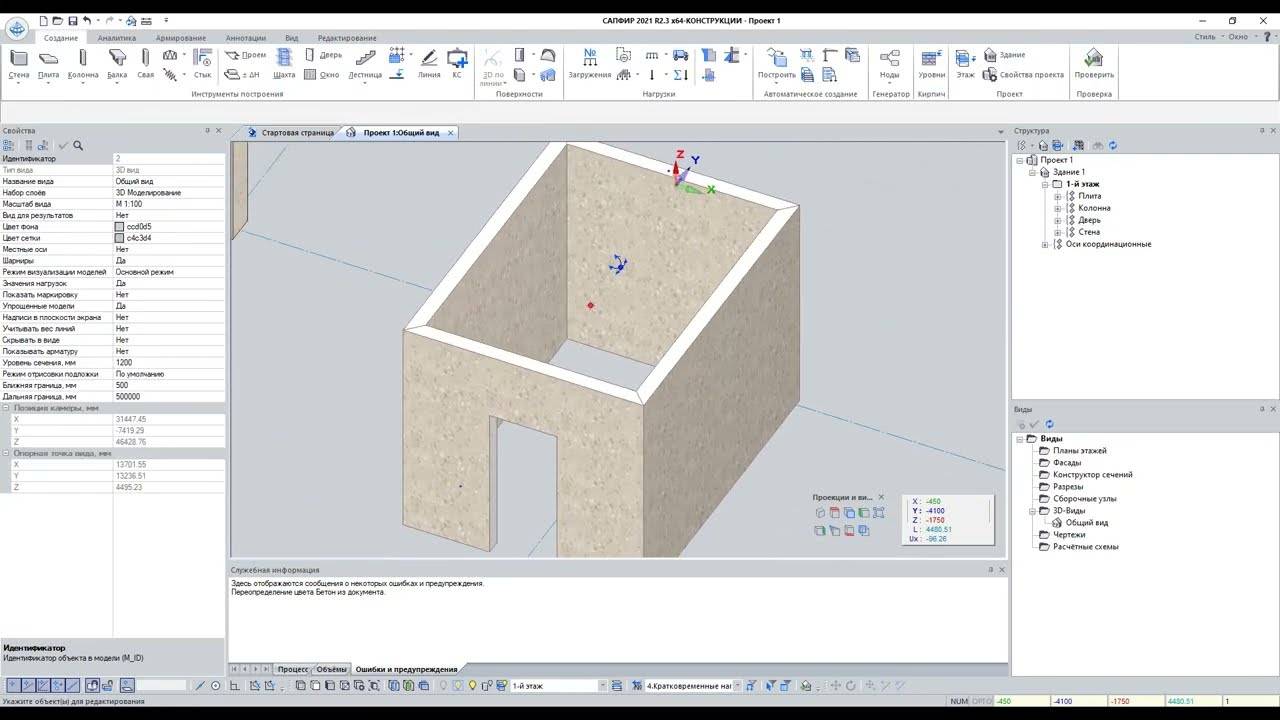Switch to the Армирование ribbon tab
This screenshot has height=720, width=1280.
[181, 37]
